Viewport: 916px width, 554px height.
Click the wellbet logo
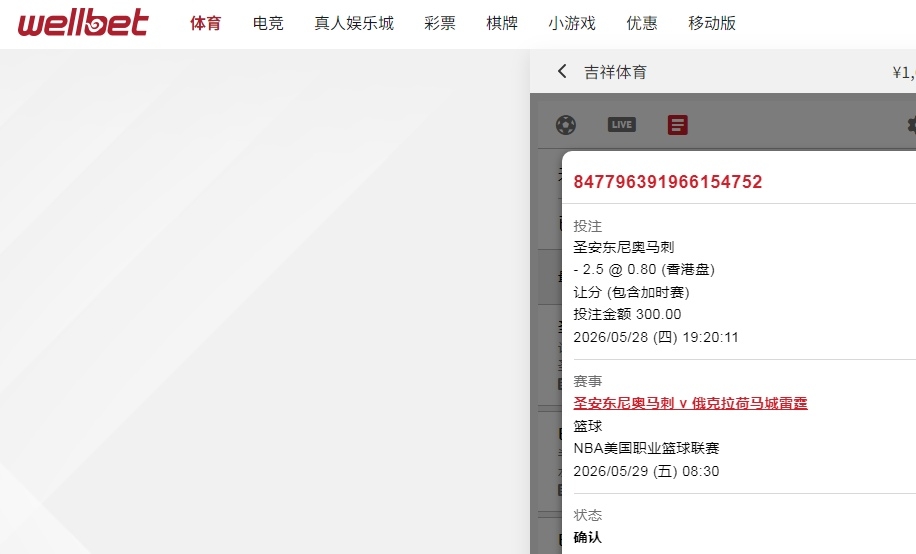[x=83, y=23]
